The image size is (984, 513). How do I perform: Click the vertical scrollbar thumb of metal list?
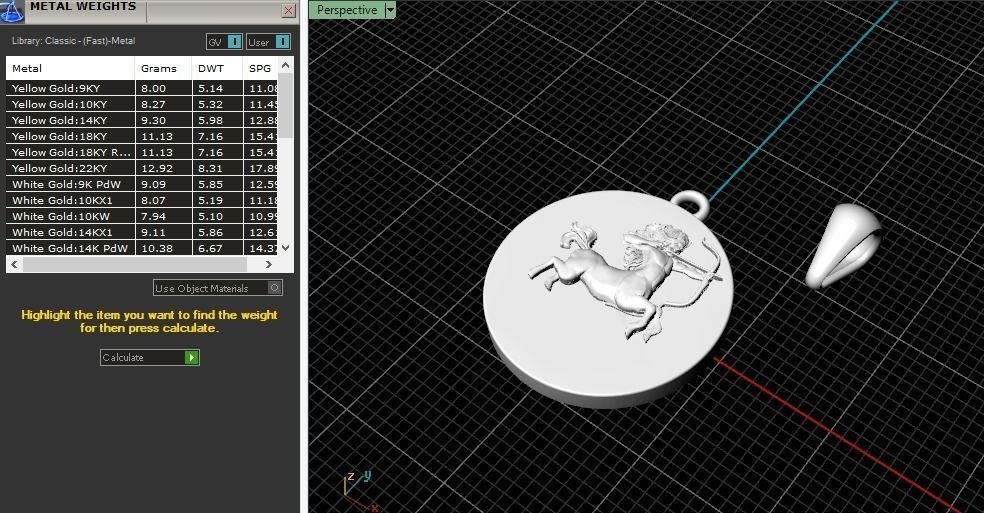tap(286, 105)
